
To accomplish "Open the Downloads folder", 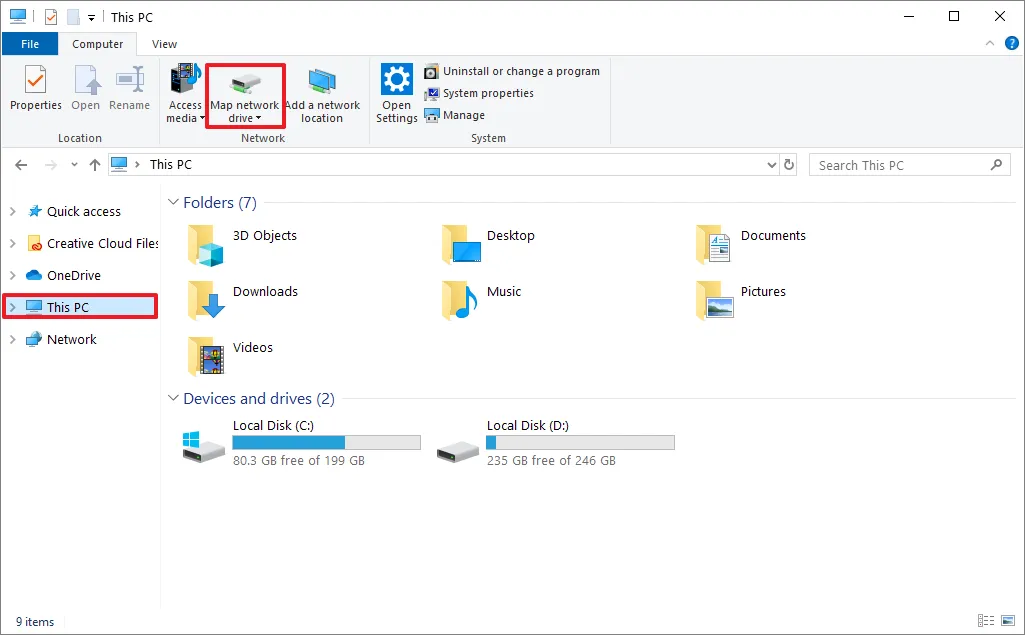I will click(x=265, y=292).
